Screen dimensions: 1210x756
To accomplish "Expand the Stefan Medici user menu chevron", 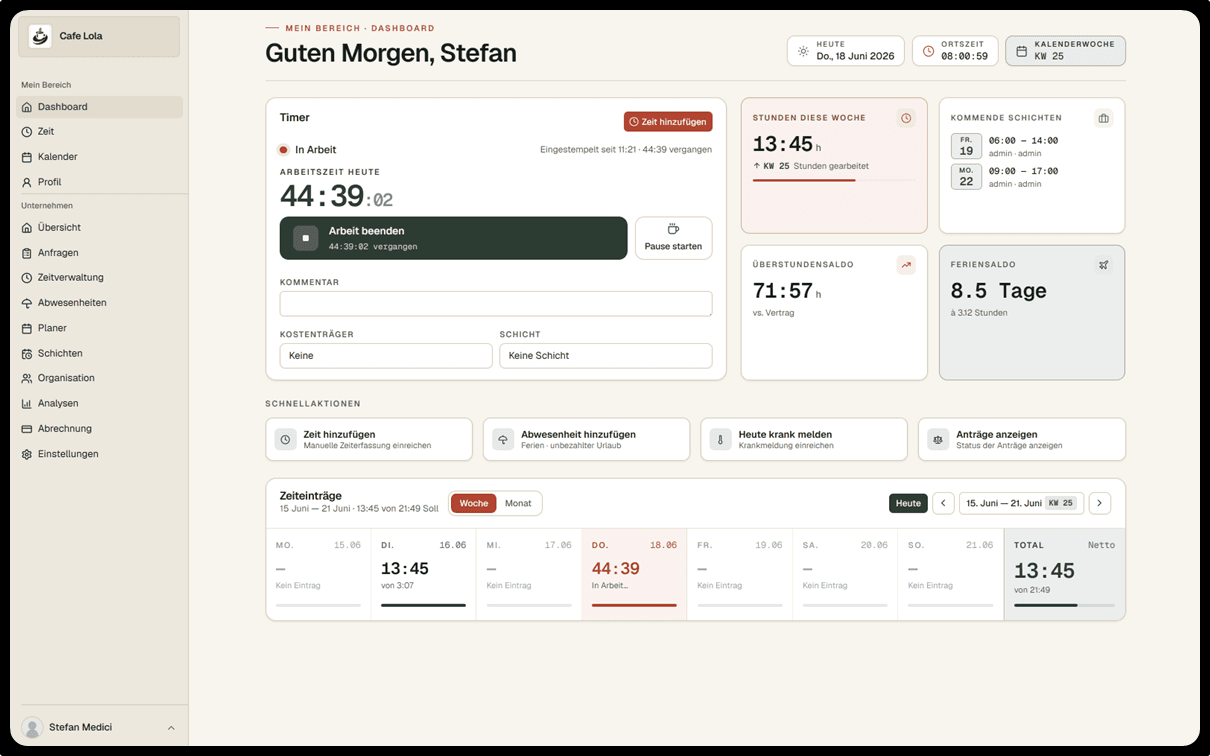I will point(171,728).
